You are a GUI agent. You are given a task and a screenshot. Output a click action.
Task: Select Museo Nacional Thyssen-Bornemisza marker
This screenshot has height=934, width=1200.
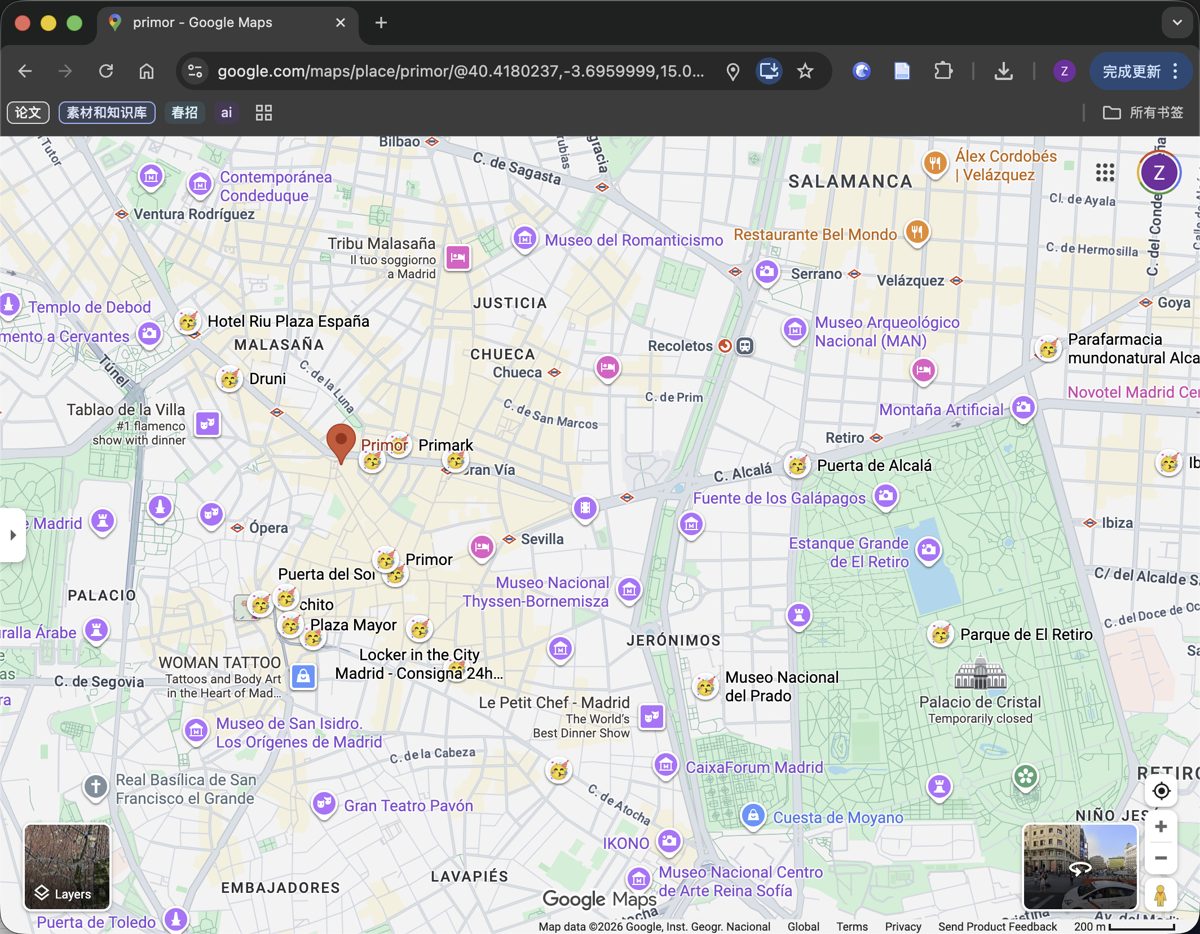(x=628, y=590)
